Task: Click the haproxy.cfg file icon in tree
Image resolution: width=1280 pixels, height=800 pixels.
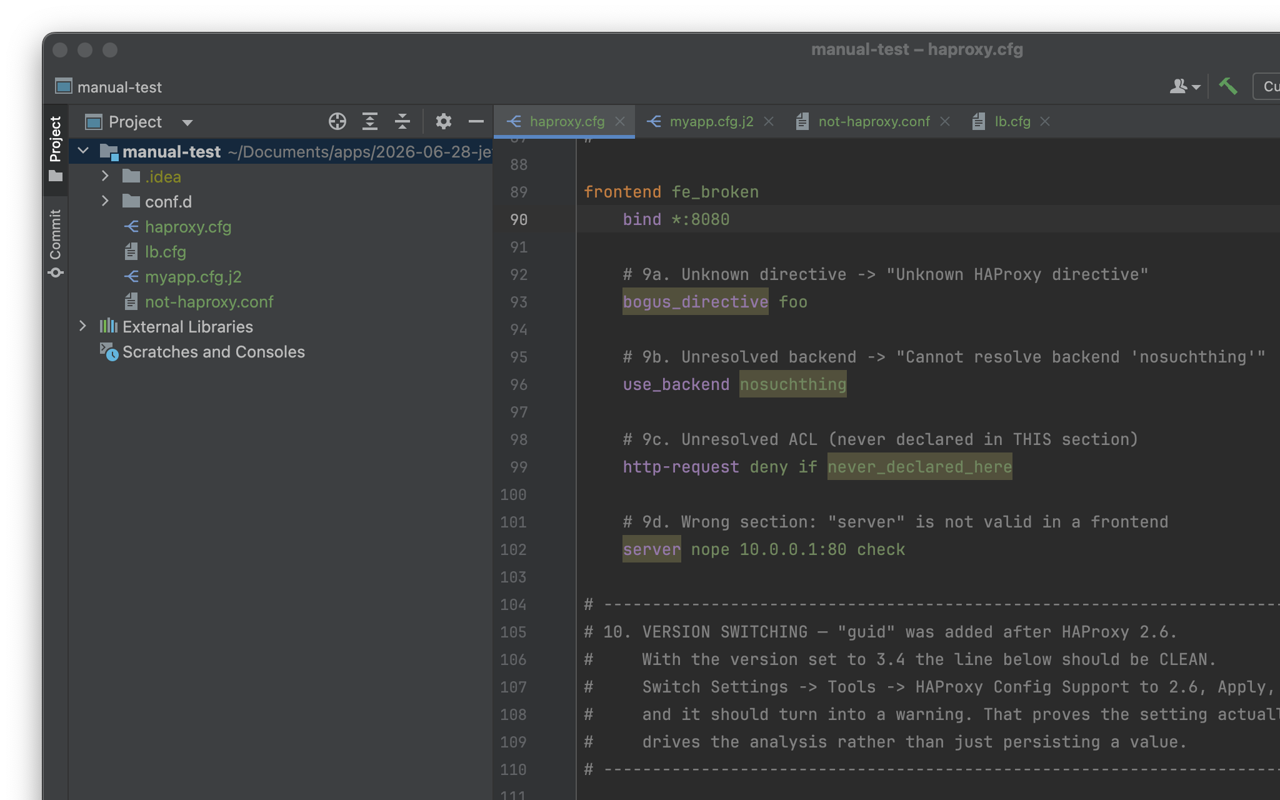Action: click(x=131, y=226)
